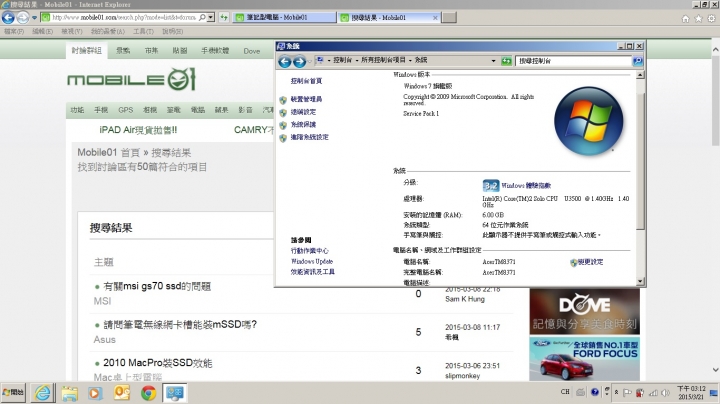This screenshot has width=720, height=404.
Task: Go back in Internet Explorer
Action: click(8, 18)
